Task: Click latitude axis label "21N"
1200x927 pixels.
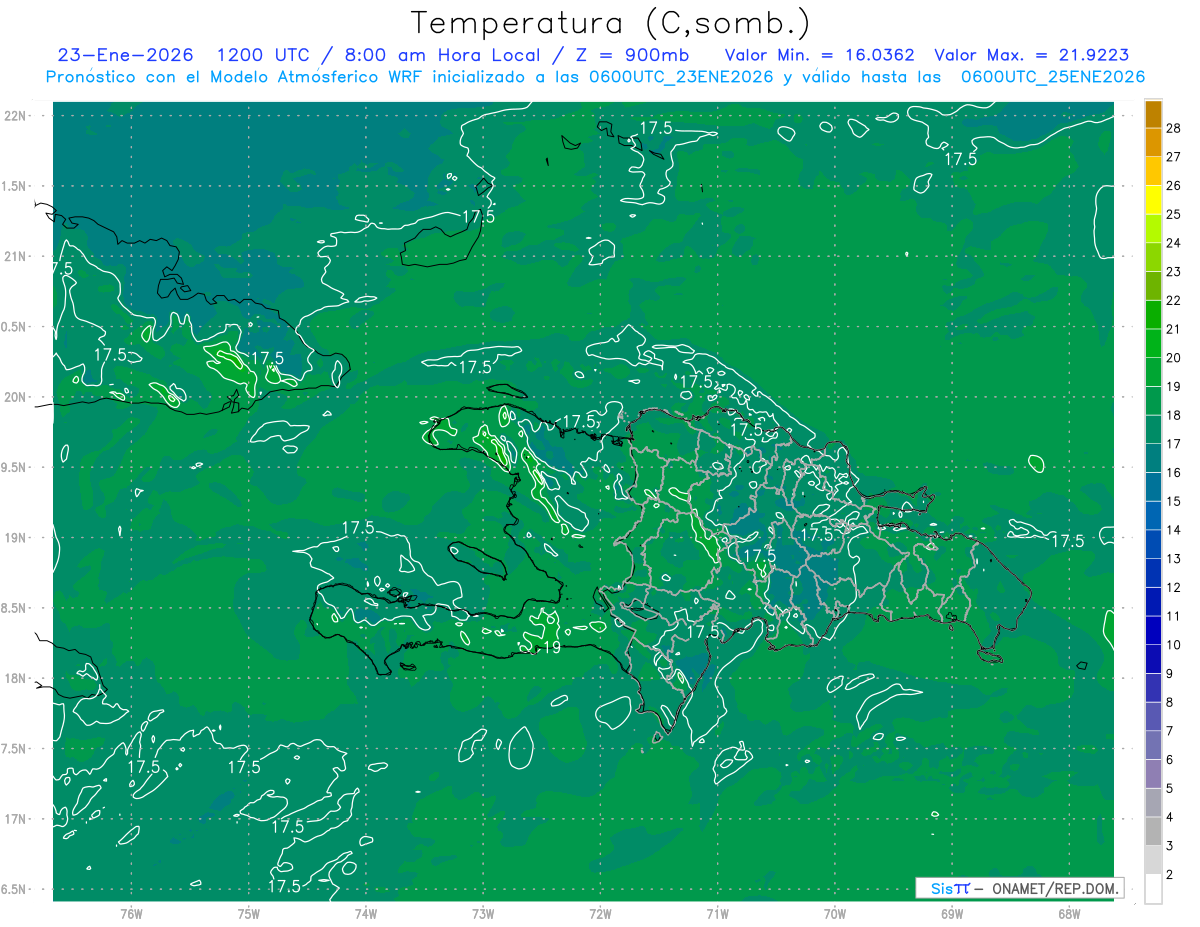Action: pos(17,256)
